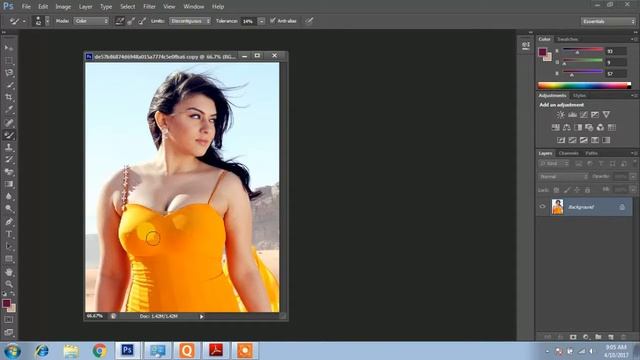Select the Horizontal Type tool
This screenshot has height=360, width=640.
[9, 234]
